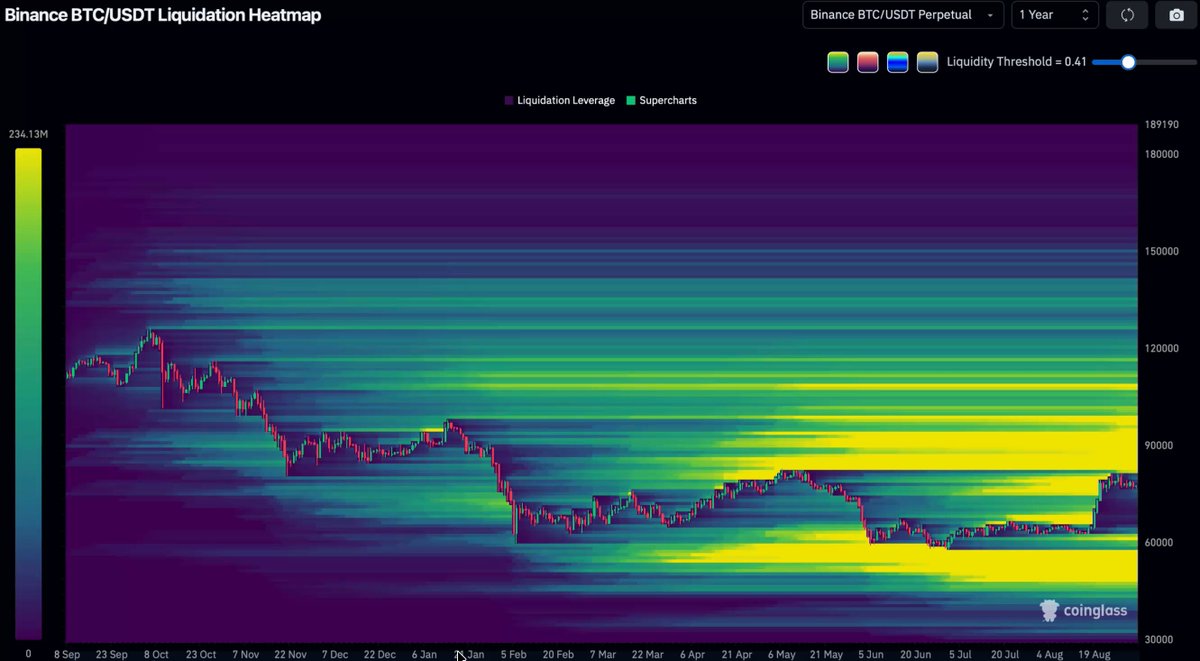Image resolution: width=1200 pixels, height=661 pixels.
Task: Select the yellow-to-navy heatmap color theme
Action: coord(928,62)
